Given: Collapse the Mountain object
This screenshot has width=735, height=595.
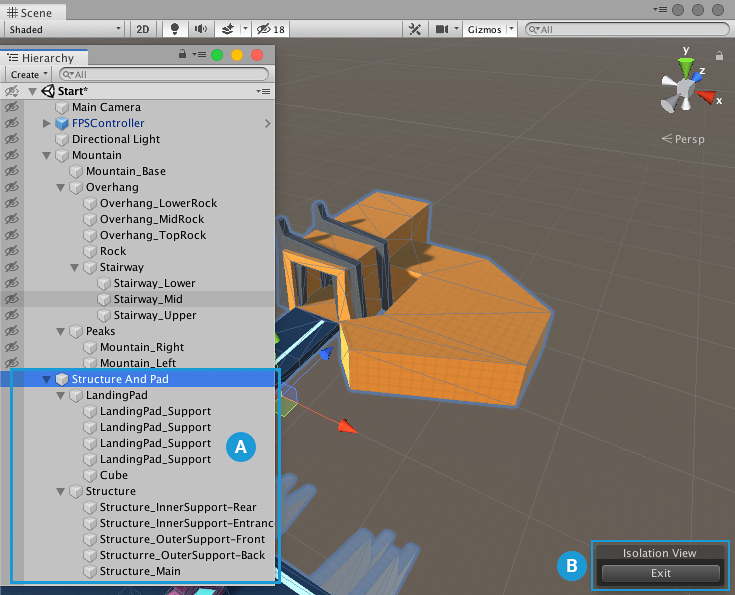Looking at the screenshot, I should (46, 155).
